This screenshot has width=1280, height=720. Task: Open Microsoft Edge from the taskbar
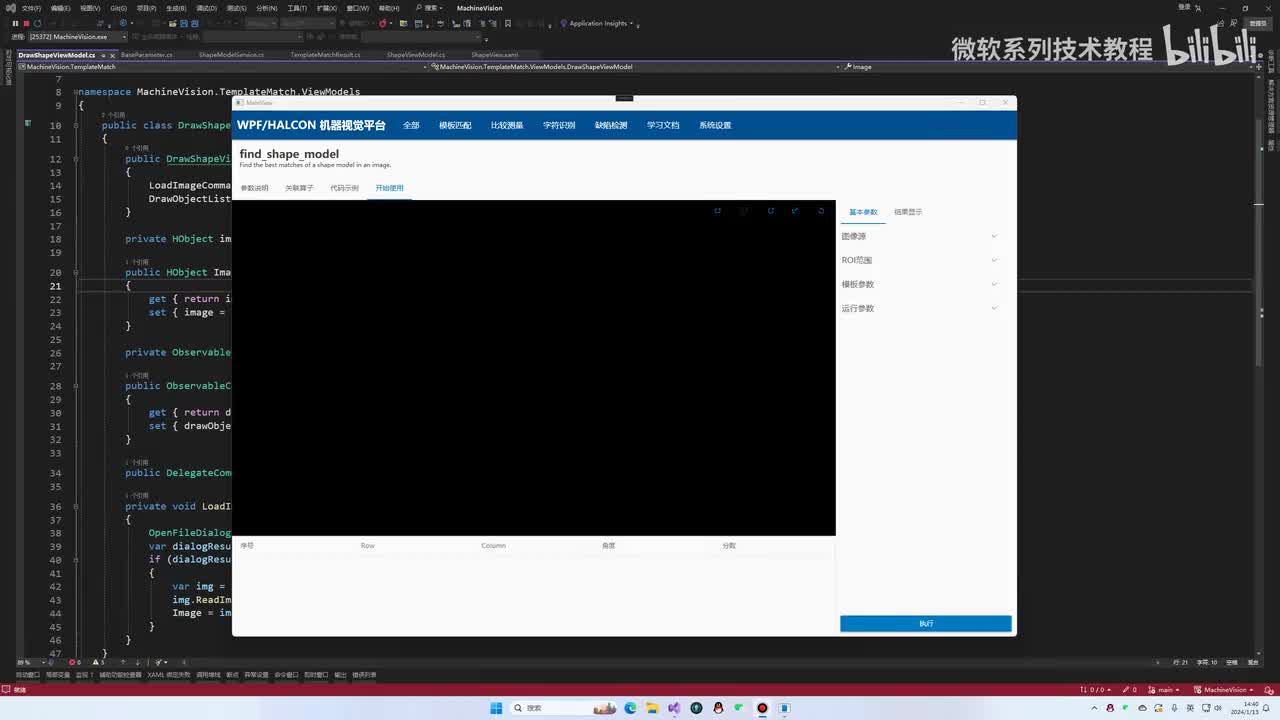[630, 708]
